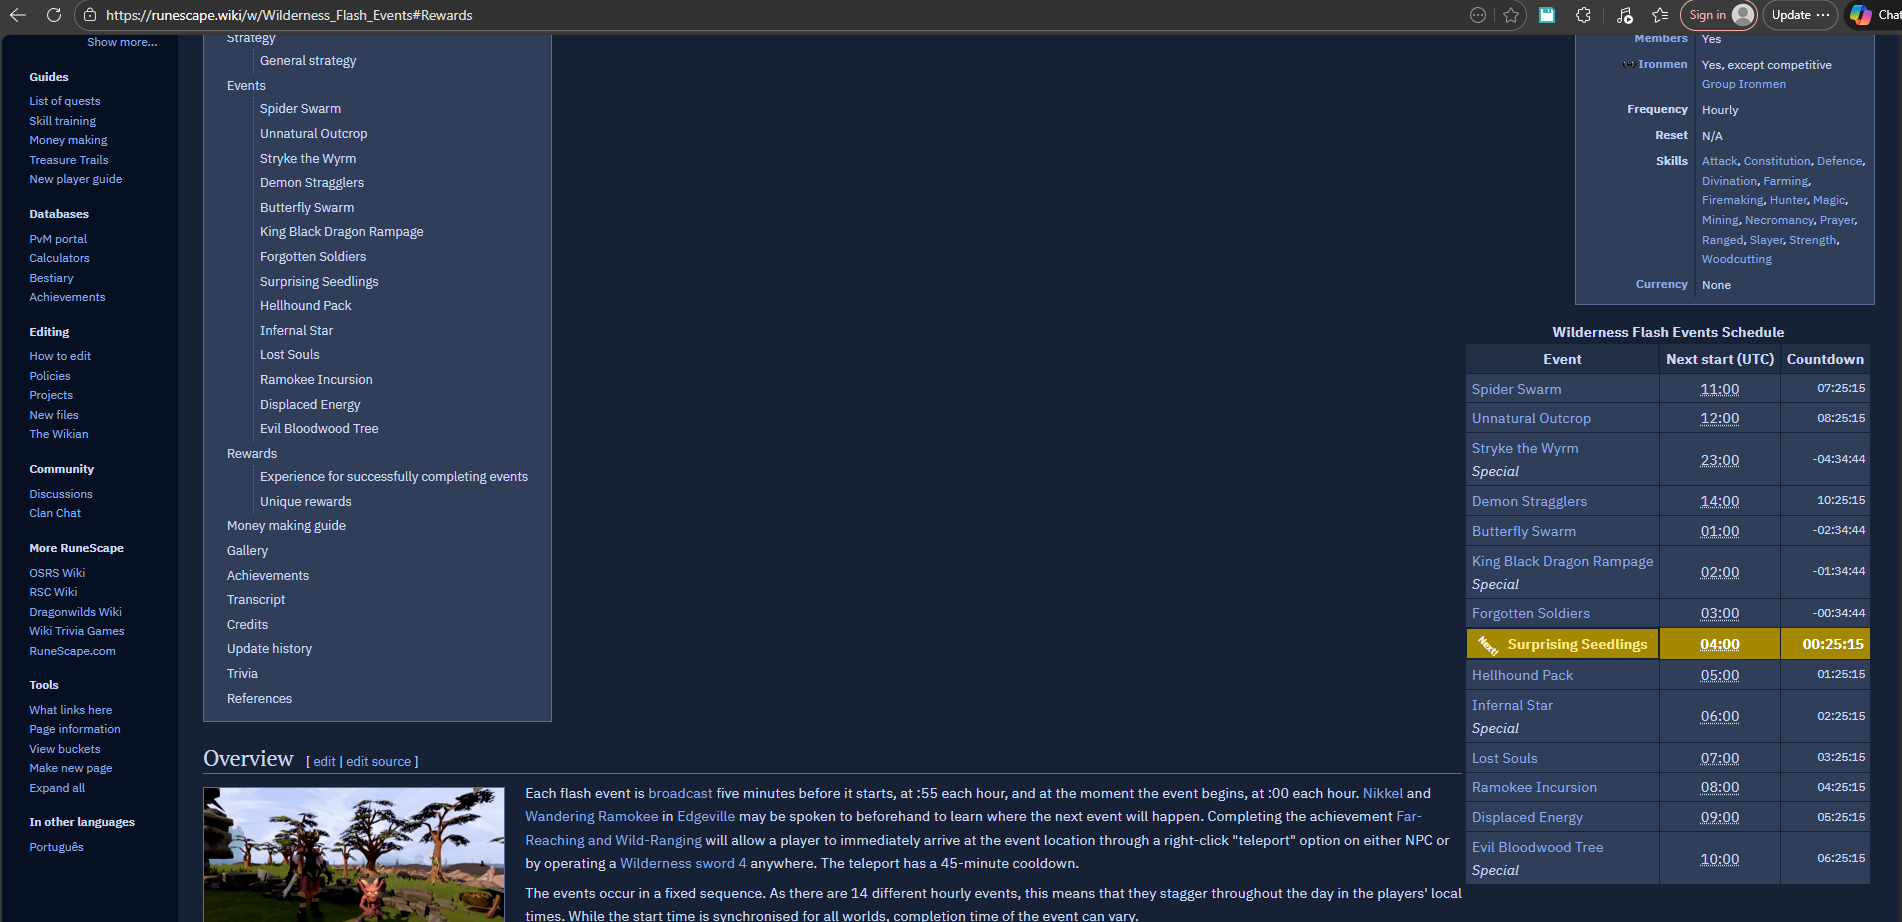Image resolution: width=1902 pixels, height=922 pixels.
Task: Open Treasure Trails sidebar link
Action: click(x=69, y=160)
